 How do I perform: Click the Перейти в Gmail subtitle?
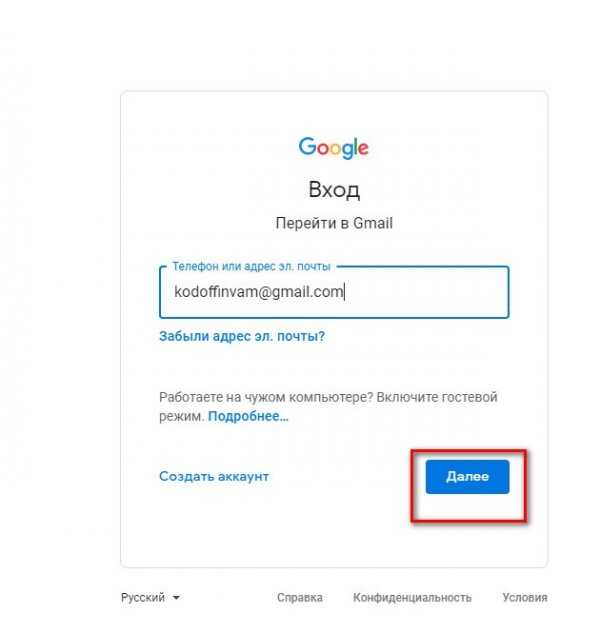334,223
